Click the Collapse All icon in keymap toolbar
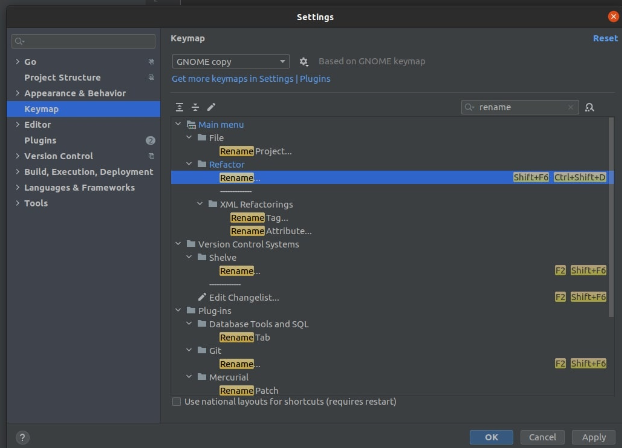The width and height of the screenshot is (622, 448). point(195,107)
